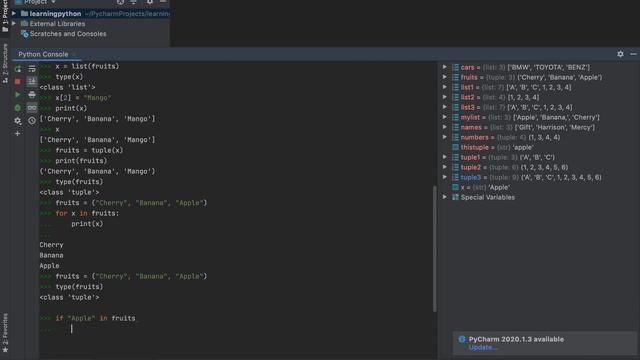Toggle soft-wrap in console toolbar
The height and width of the screenshot is (360, 640).
point(32,69)
